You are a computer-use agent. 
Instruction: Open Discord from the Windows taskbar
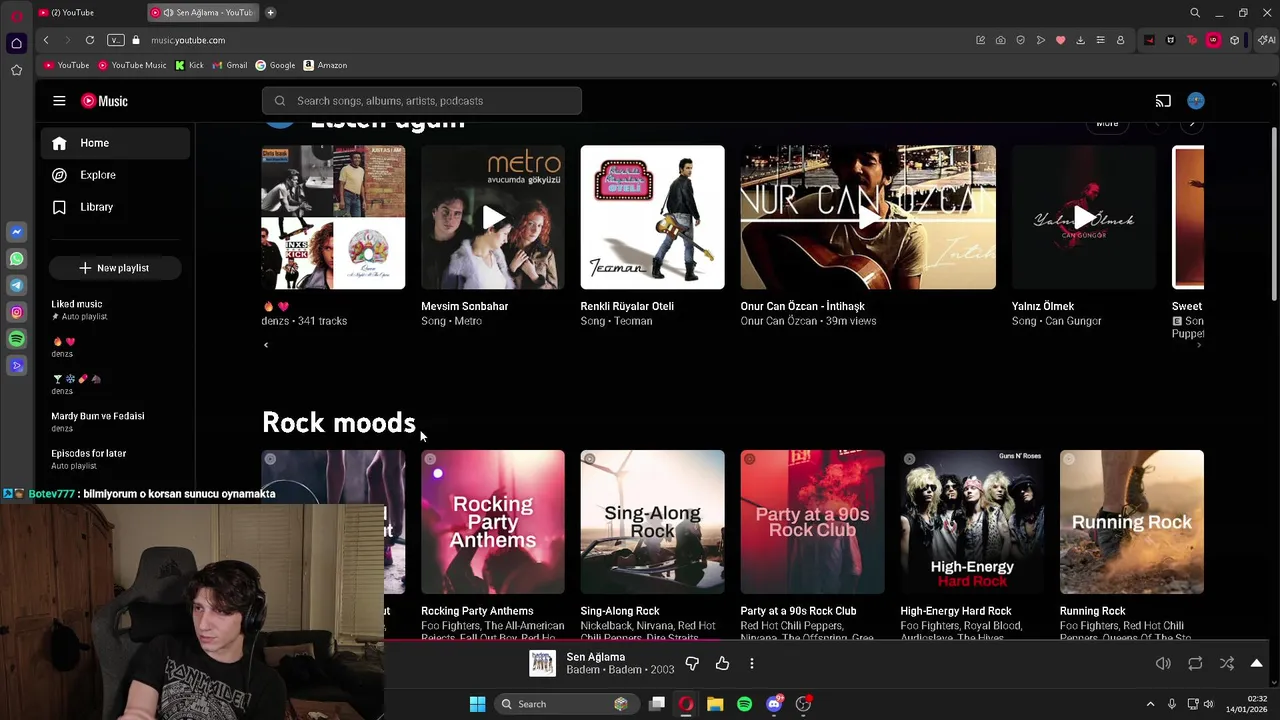(774, 704)
